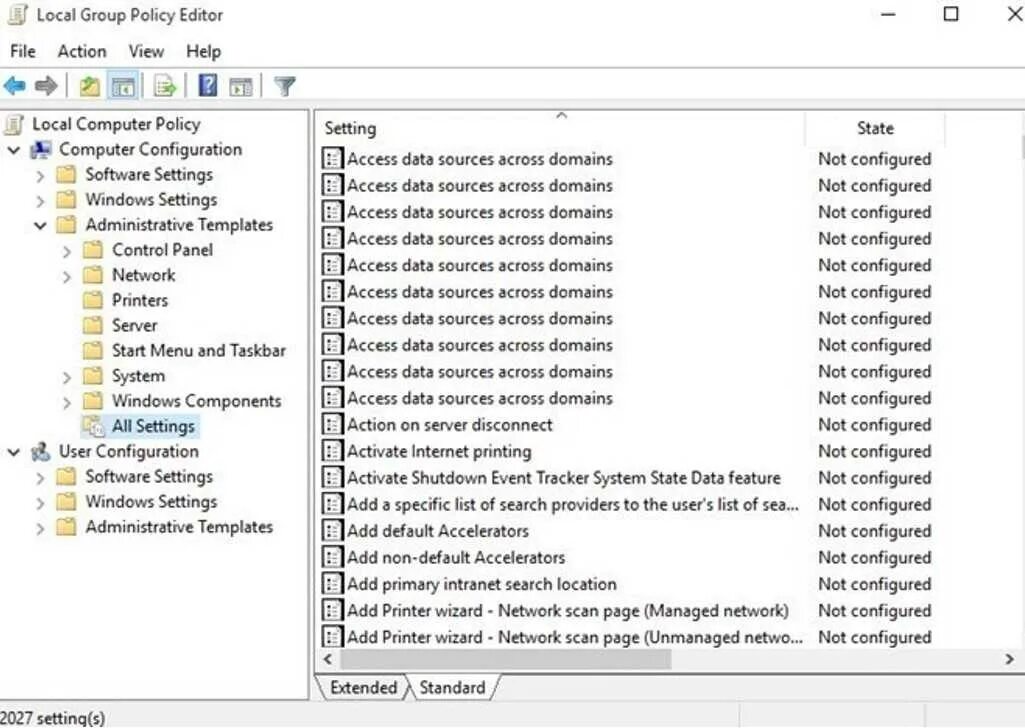Open the Action menu
Viewport: 1025px width, 728px height.
82,51
